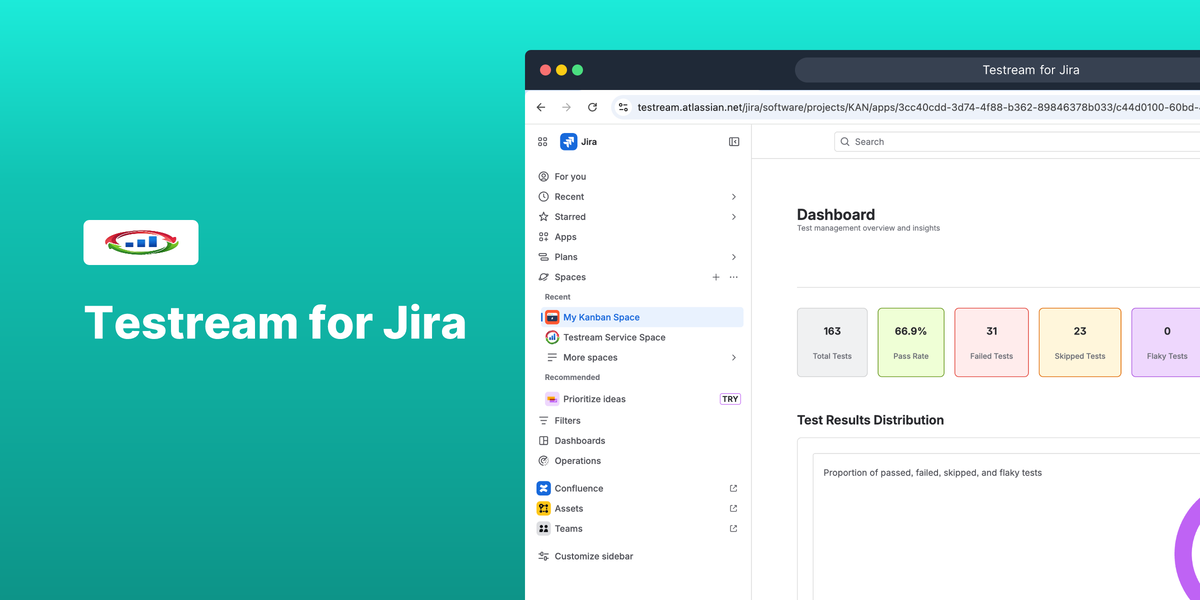
Task: Open Teams external link arrow icon
Action: pyautogui.click(x=734, y=529)
